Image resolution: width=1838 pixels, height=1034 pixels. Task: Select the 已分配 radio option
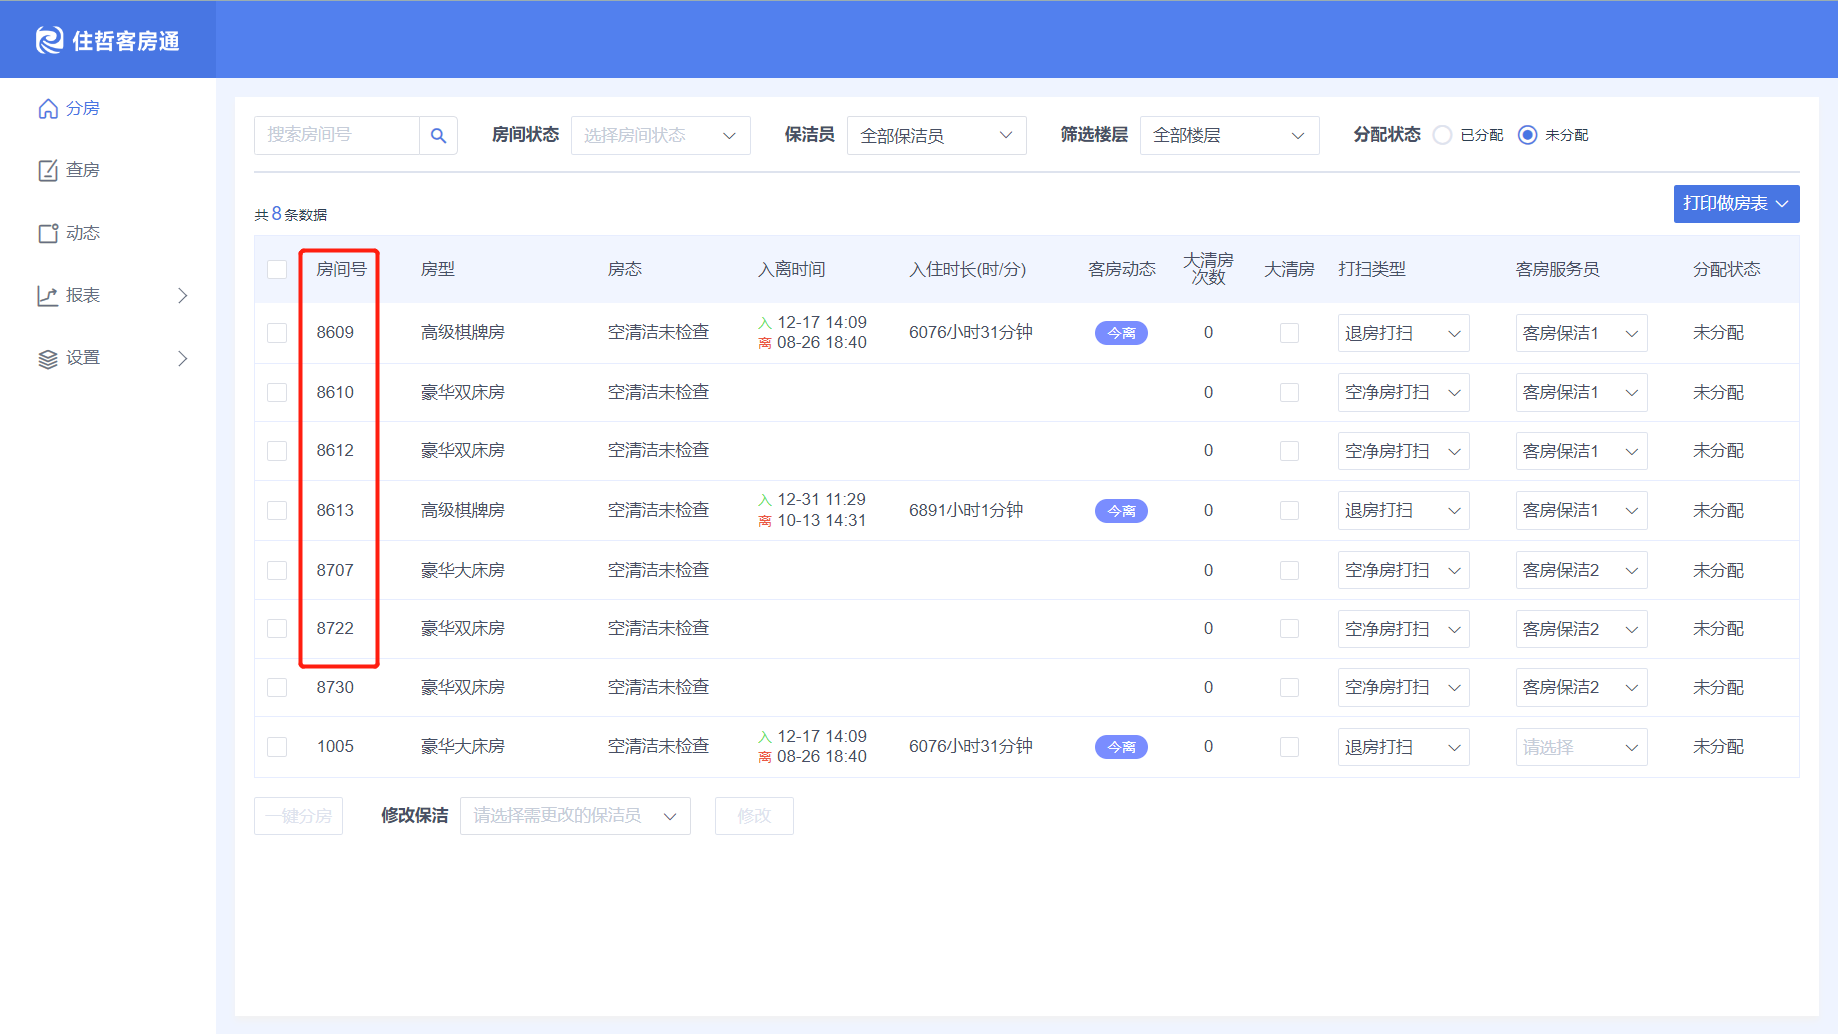[x=1443, y=135]
